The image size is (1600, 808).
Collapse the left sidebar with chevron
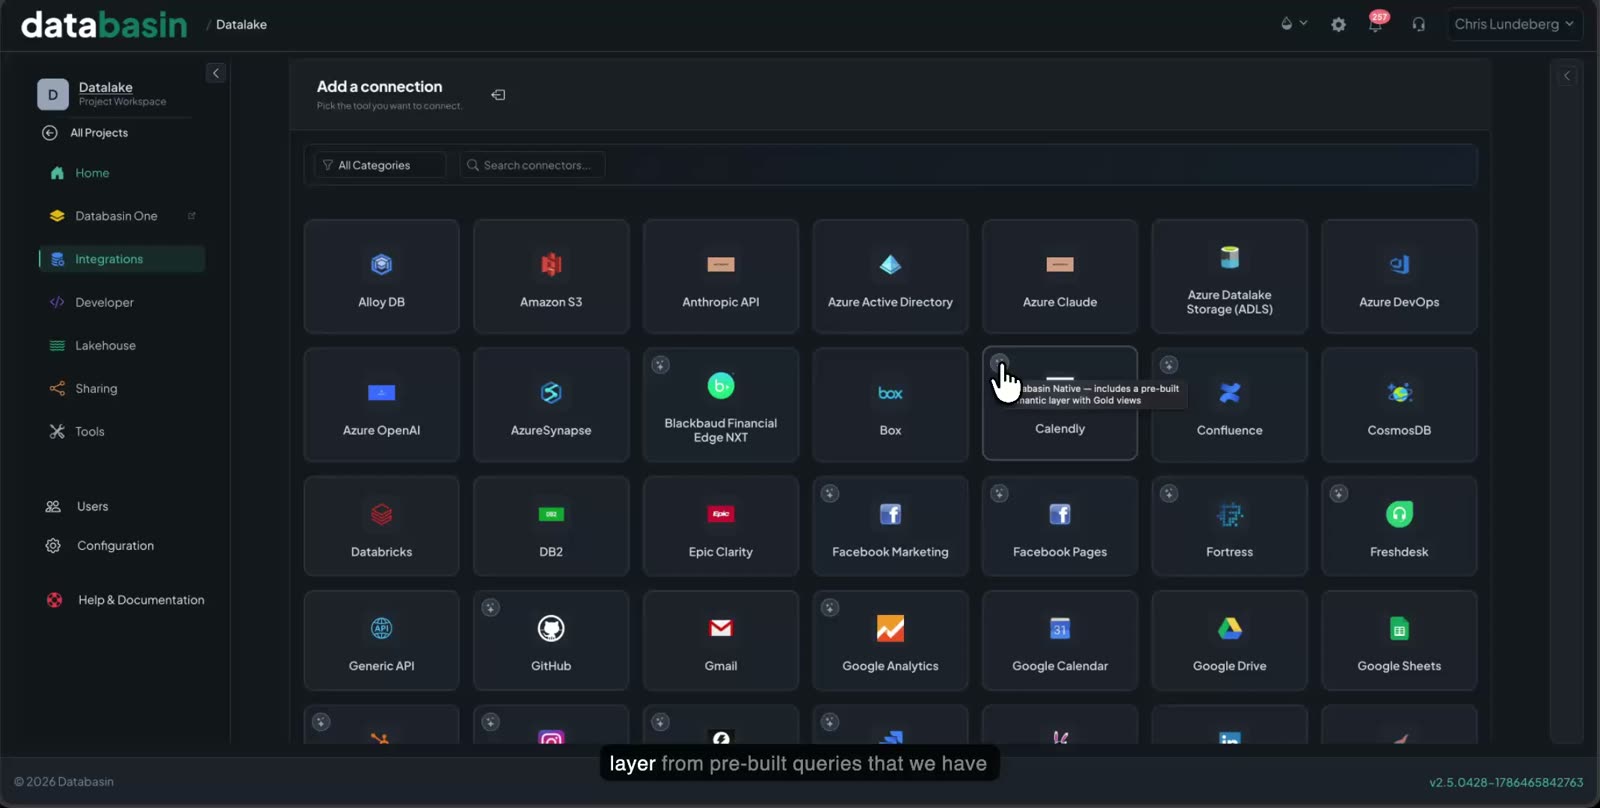(215, 73)
